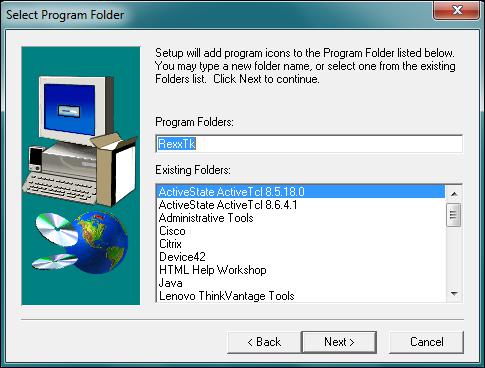Image resolution: width=485 pixels, height=368 pixels.
Task: Select the Cisco folder entry
Action: tap(301, 231)
